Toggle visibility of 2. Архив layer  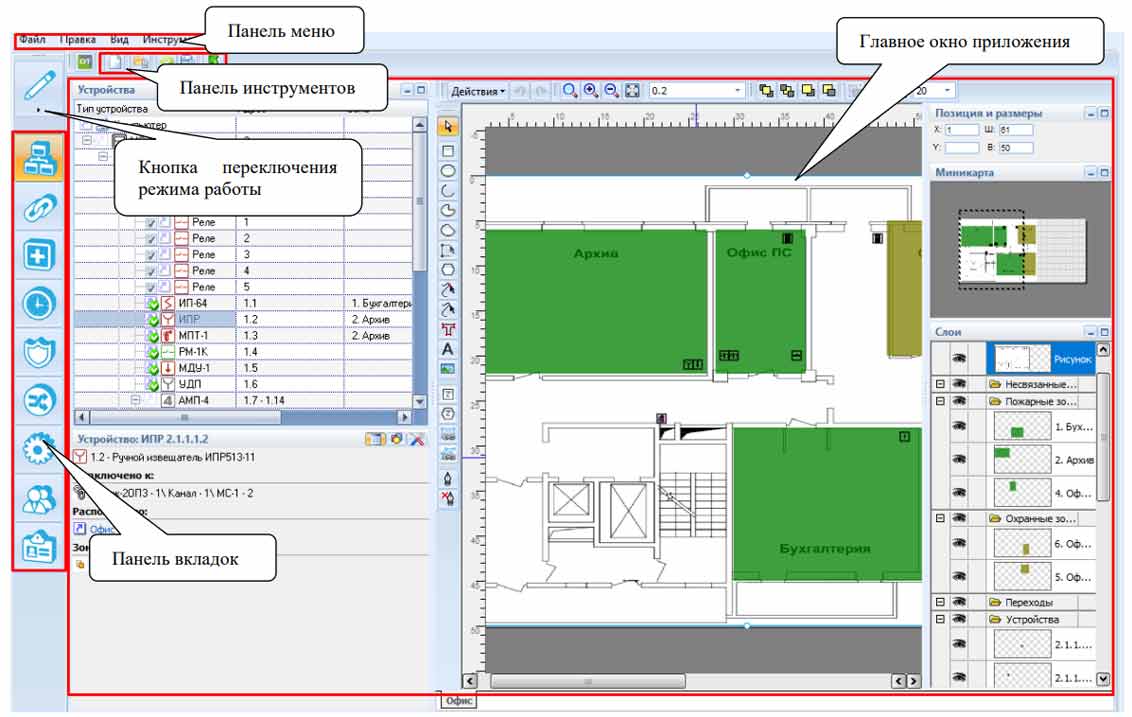tap(958, 460)
